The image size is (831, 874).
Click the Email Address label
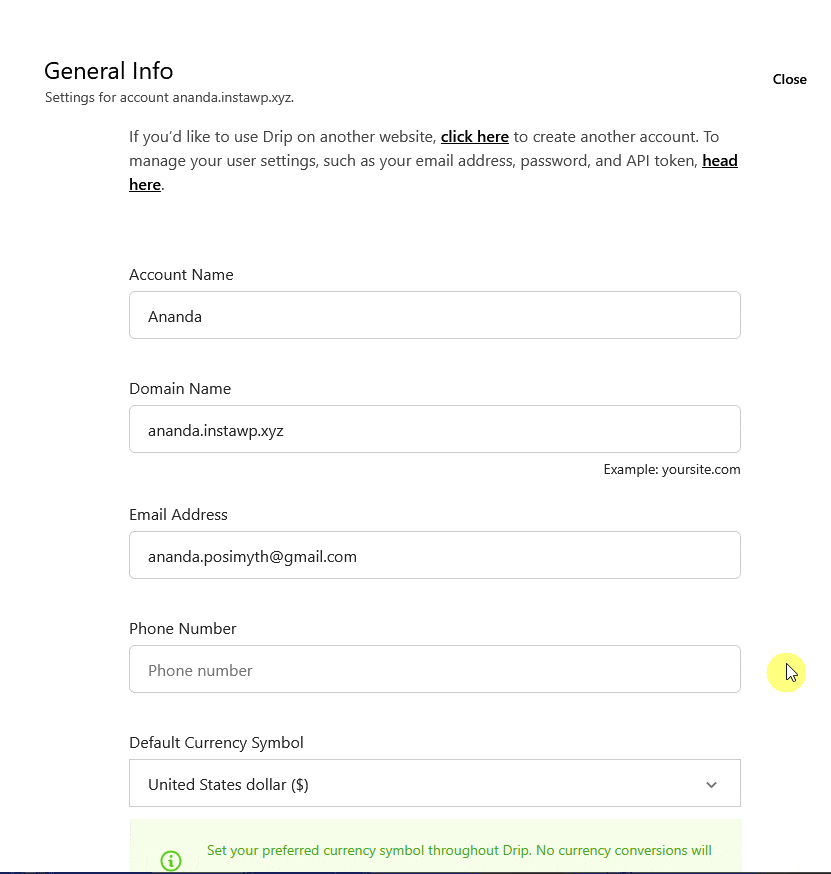click(178, 515)
